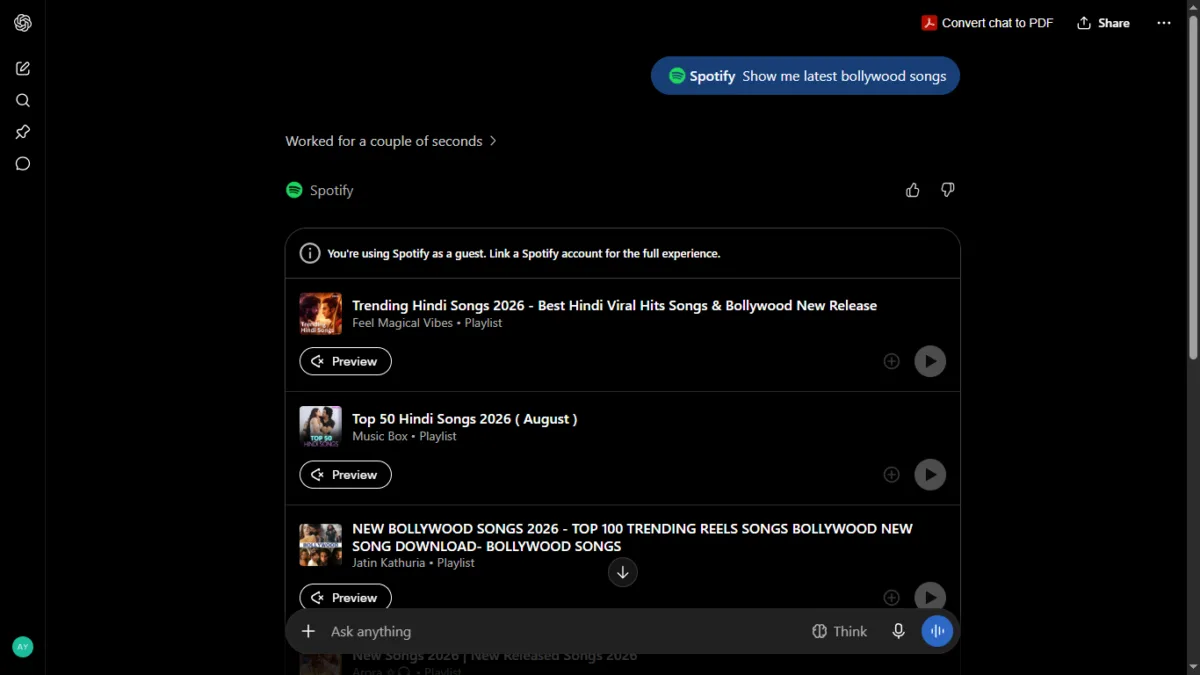1200x675 pixels.
Task: Click Convert chat to PDF
Action: pos(987,23)
